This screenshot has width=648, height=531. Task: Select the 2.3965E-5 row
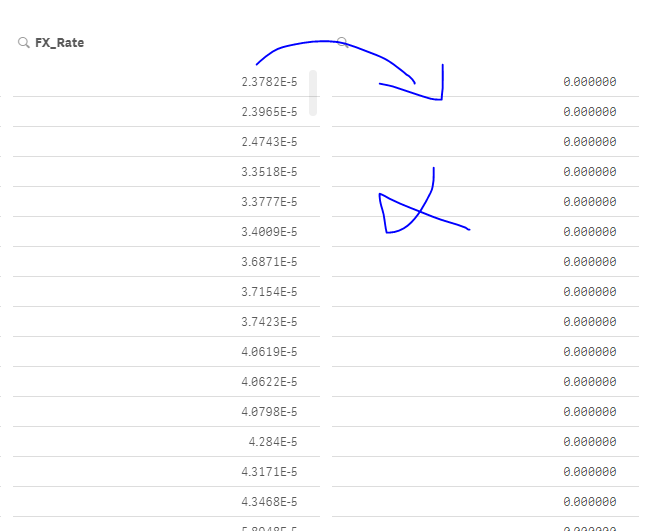pos(269,112)
